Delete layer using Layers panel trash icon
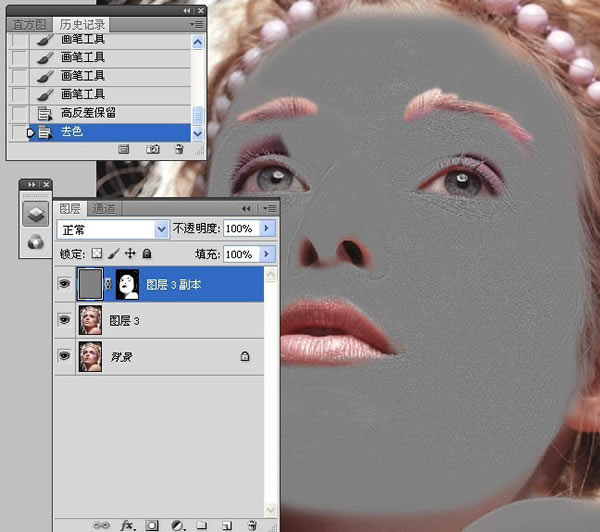Viewport: 600px width, 532px height. click(252, 525)
